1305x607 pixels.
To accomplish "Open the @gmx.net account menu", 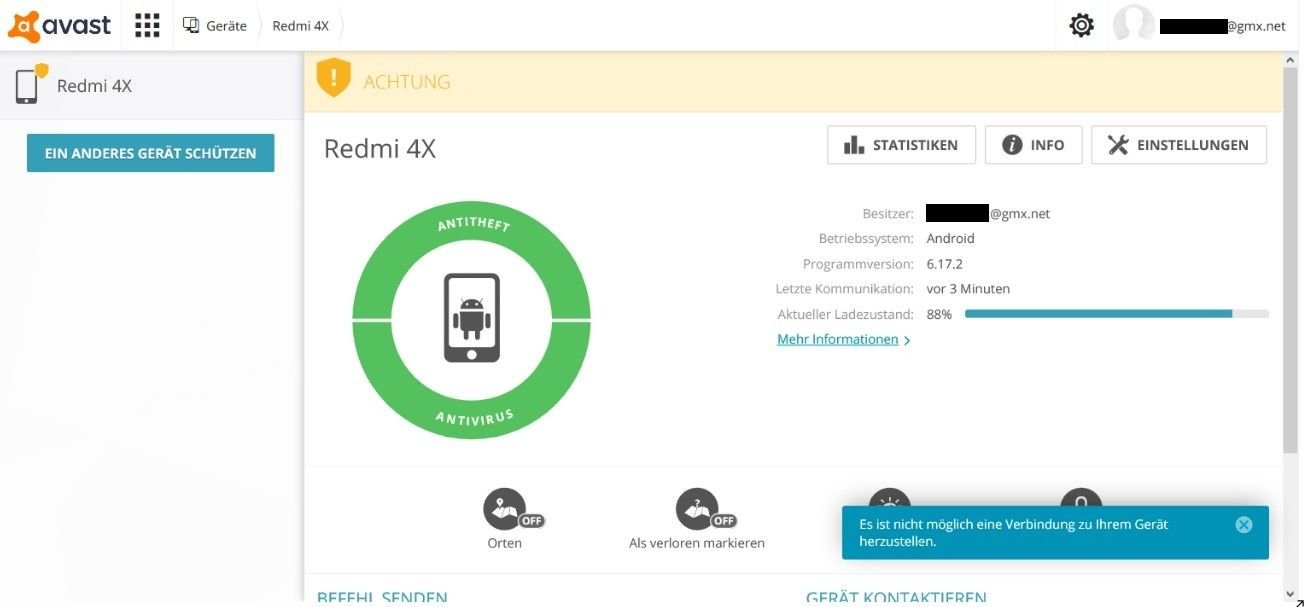I will click(x=1222, y=26).
